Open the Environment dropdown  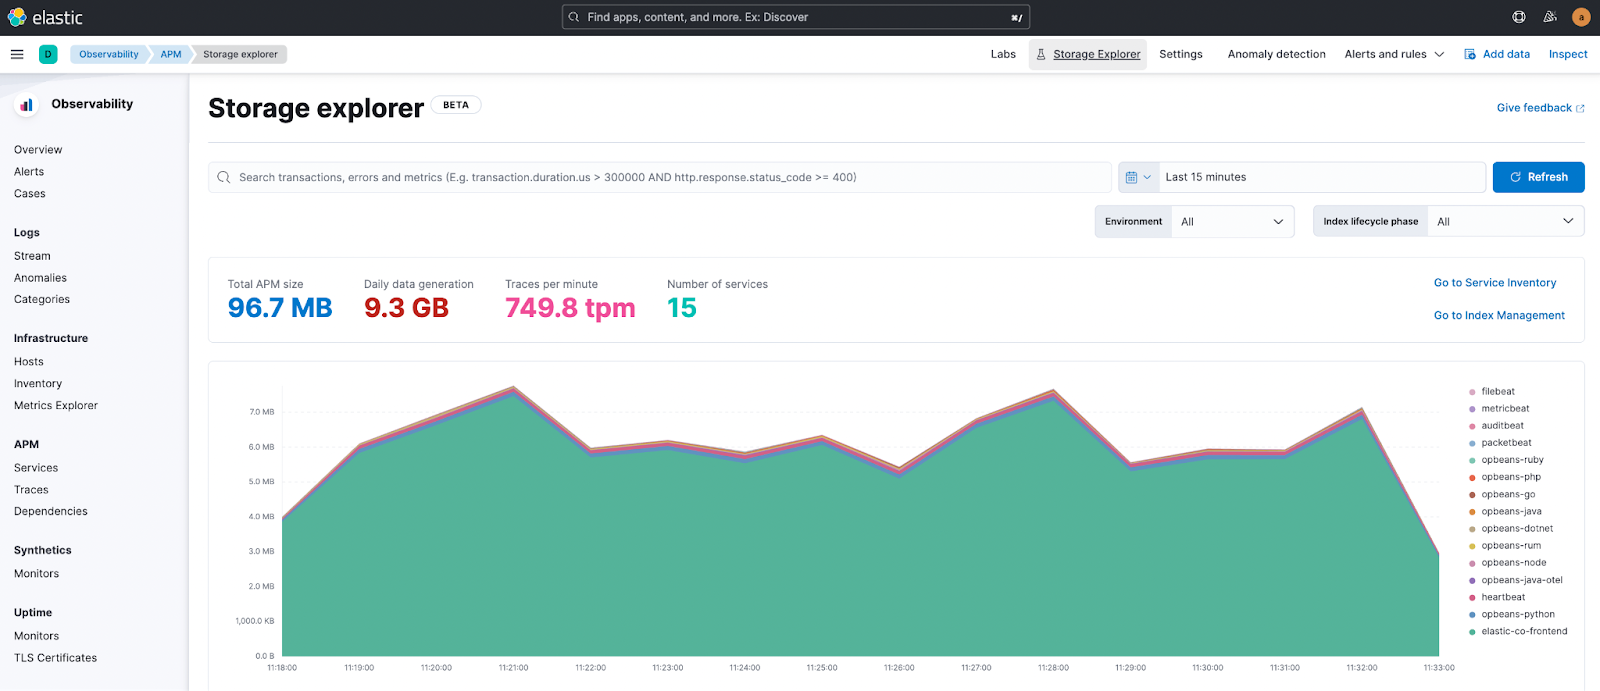point(1232,222)
